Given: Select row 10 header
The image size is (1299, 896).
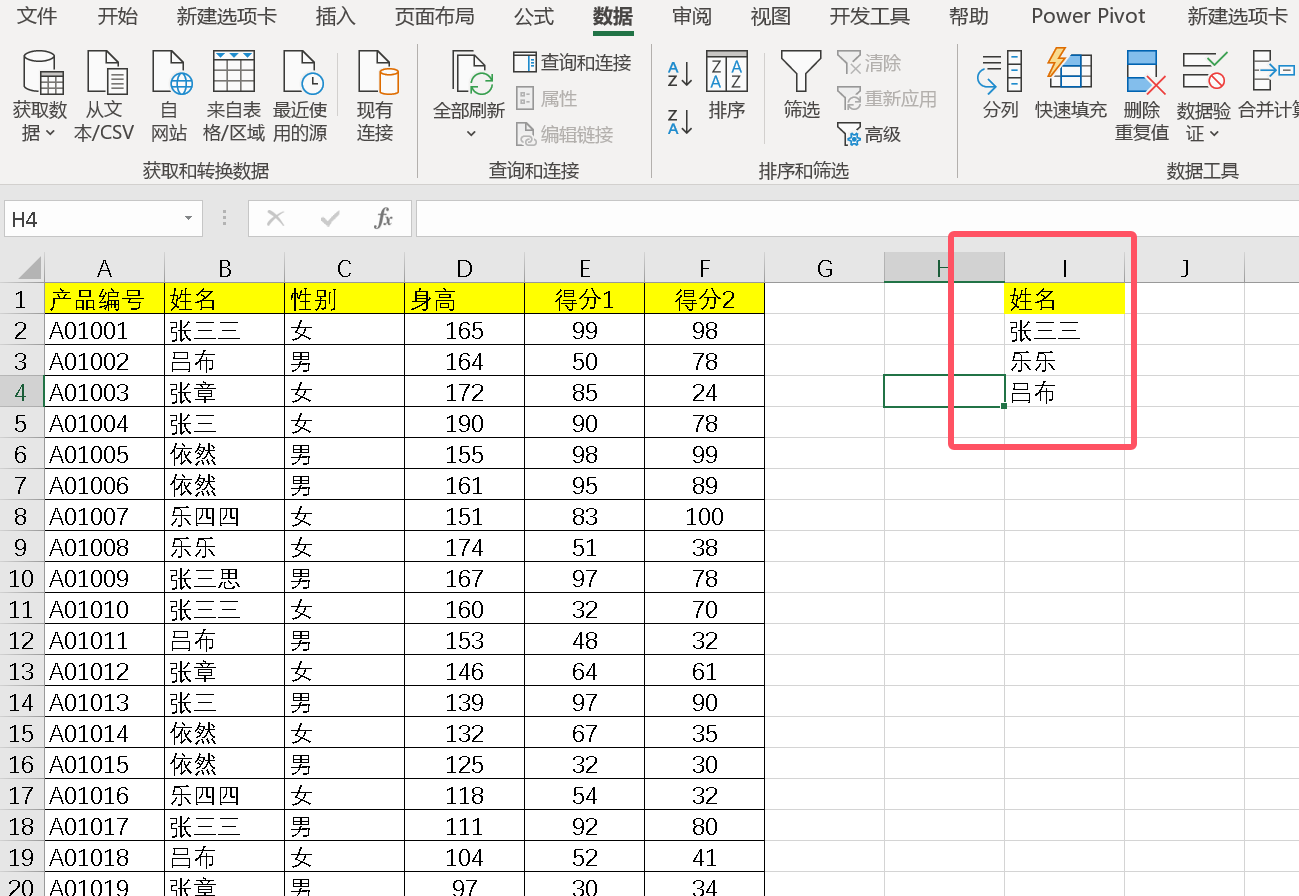Looking at the screenshot, I should pyautogui.click(x=22, y=579).
